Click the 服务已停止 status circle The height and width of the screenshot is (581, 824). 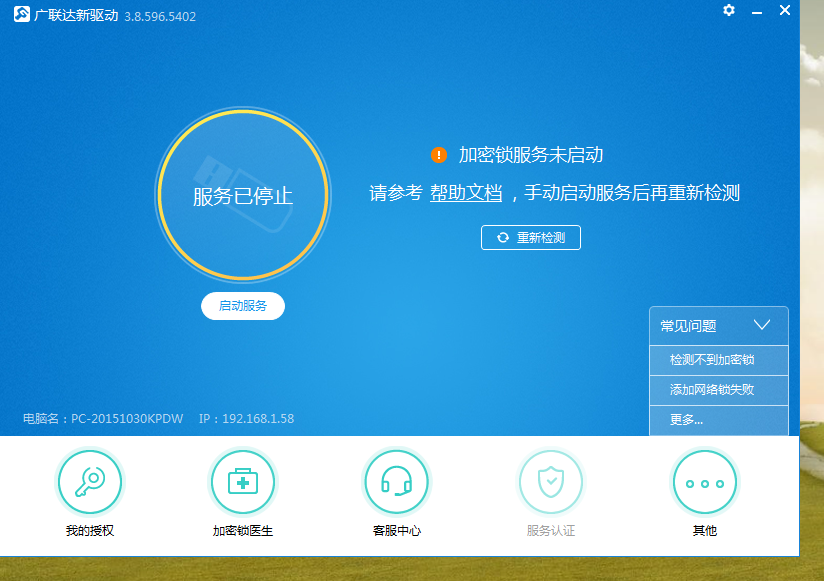pyautogui.click(x=243, y=195)
